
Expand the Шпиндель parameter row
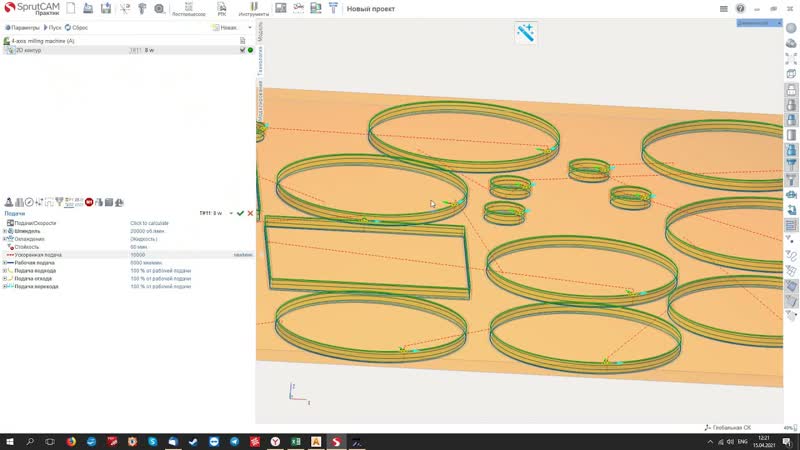[x=5, y=231]
